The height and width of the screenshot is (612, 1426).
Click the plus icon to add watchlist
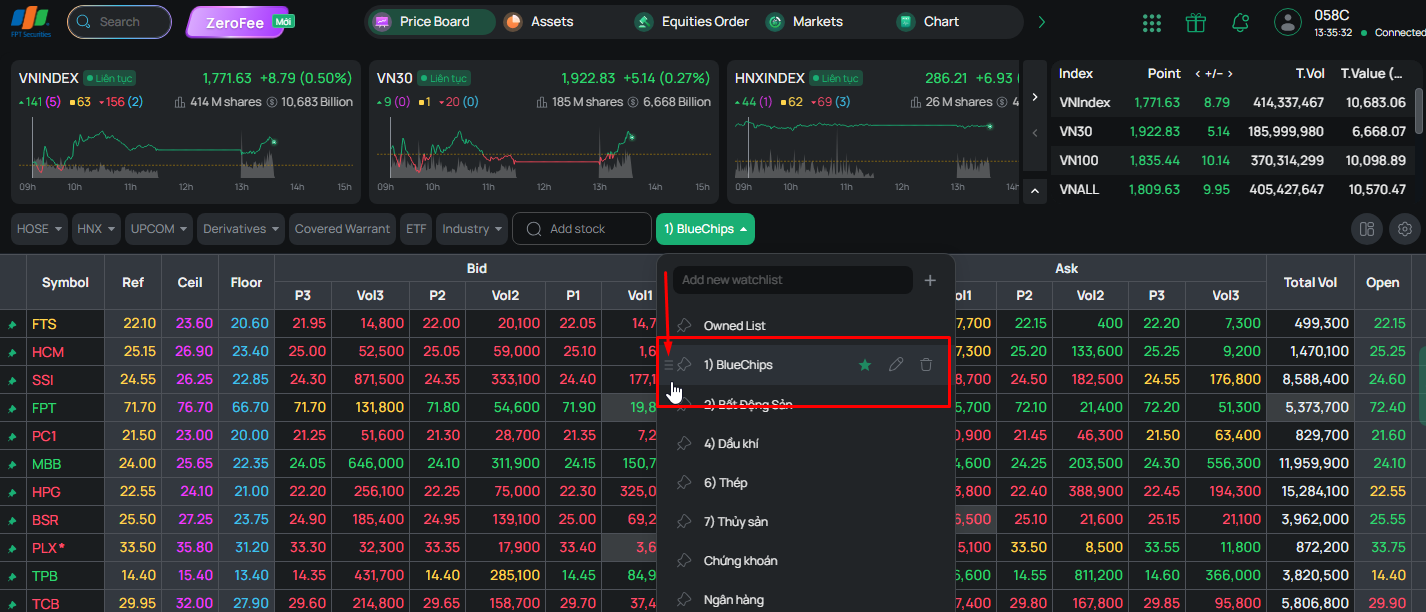pos(930,281)
